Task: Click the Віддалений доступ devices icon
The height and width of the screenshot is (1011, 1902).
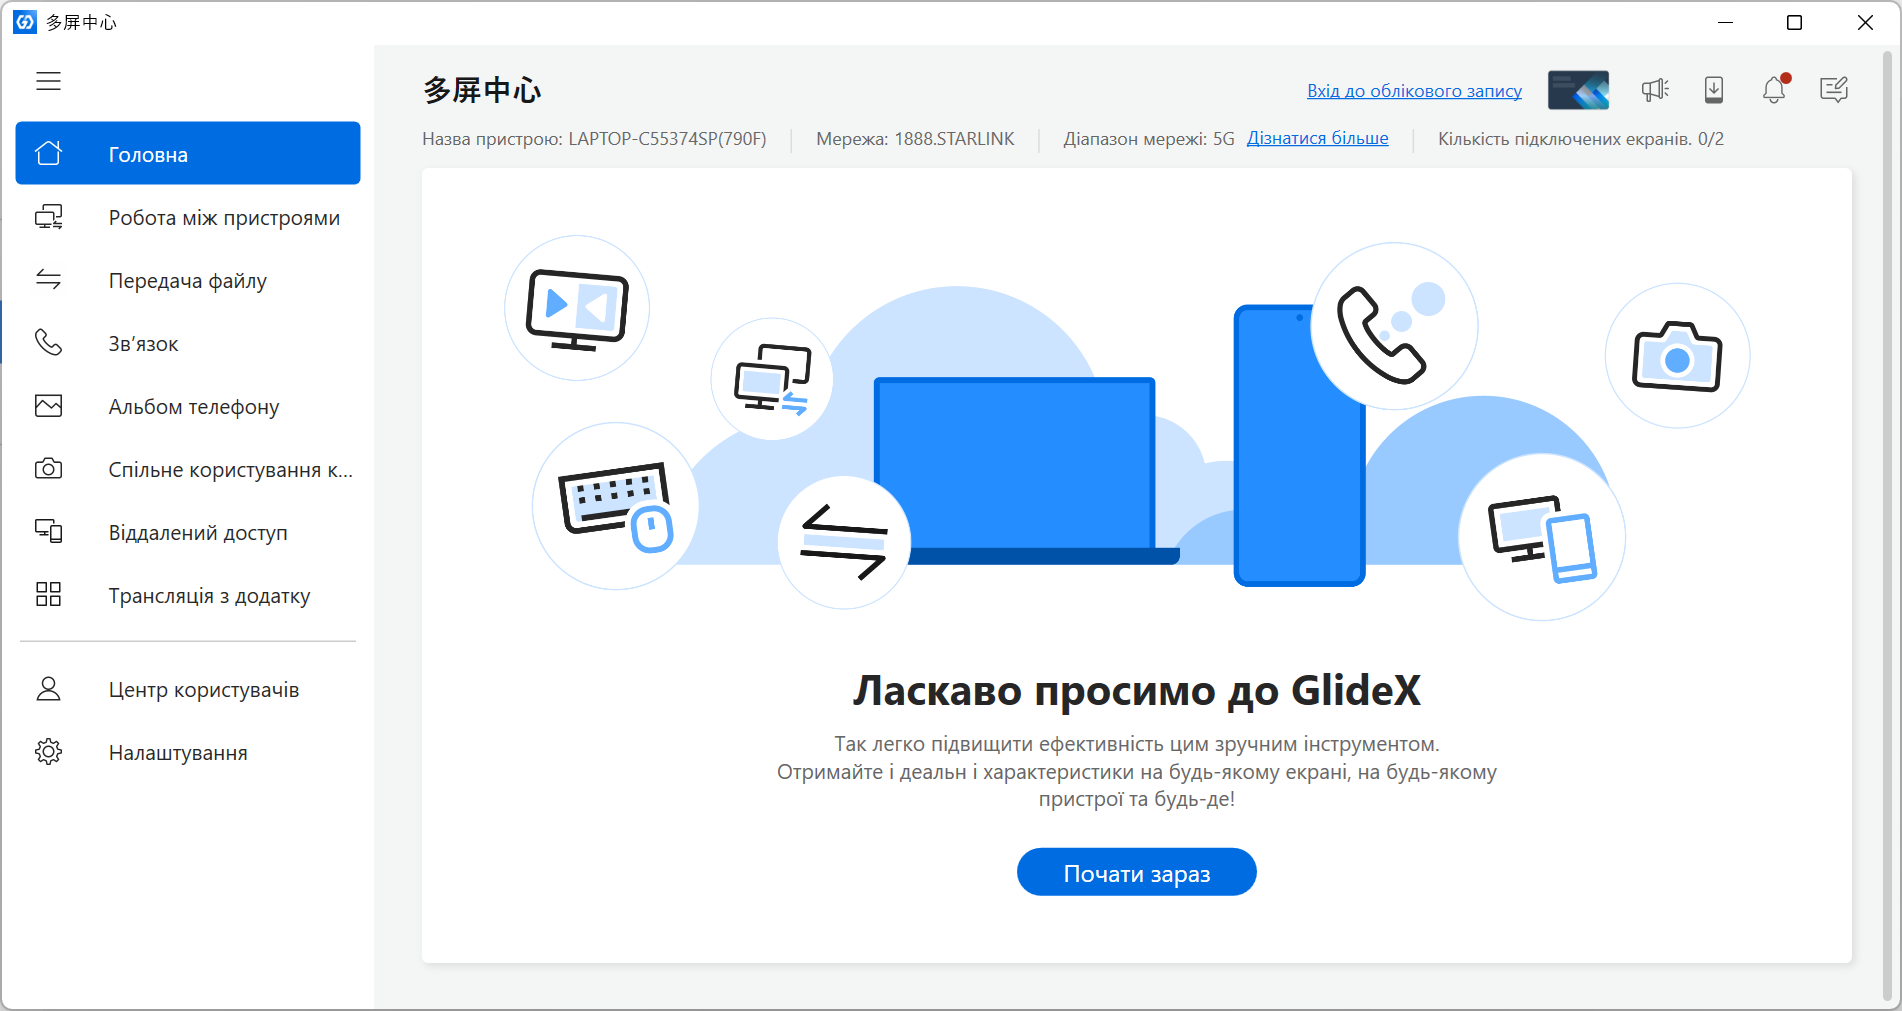Action: 48,532
